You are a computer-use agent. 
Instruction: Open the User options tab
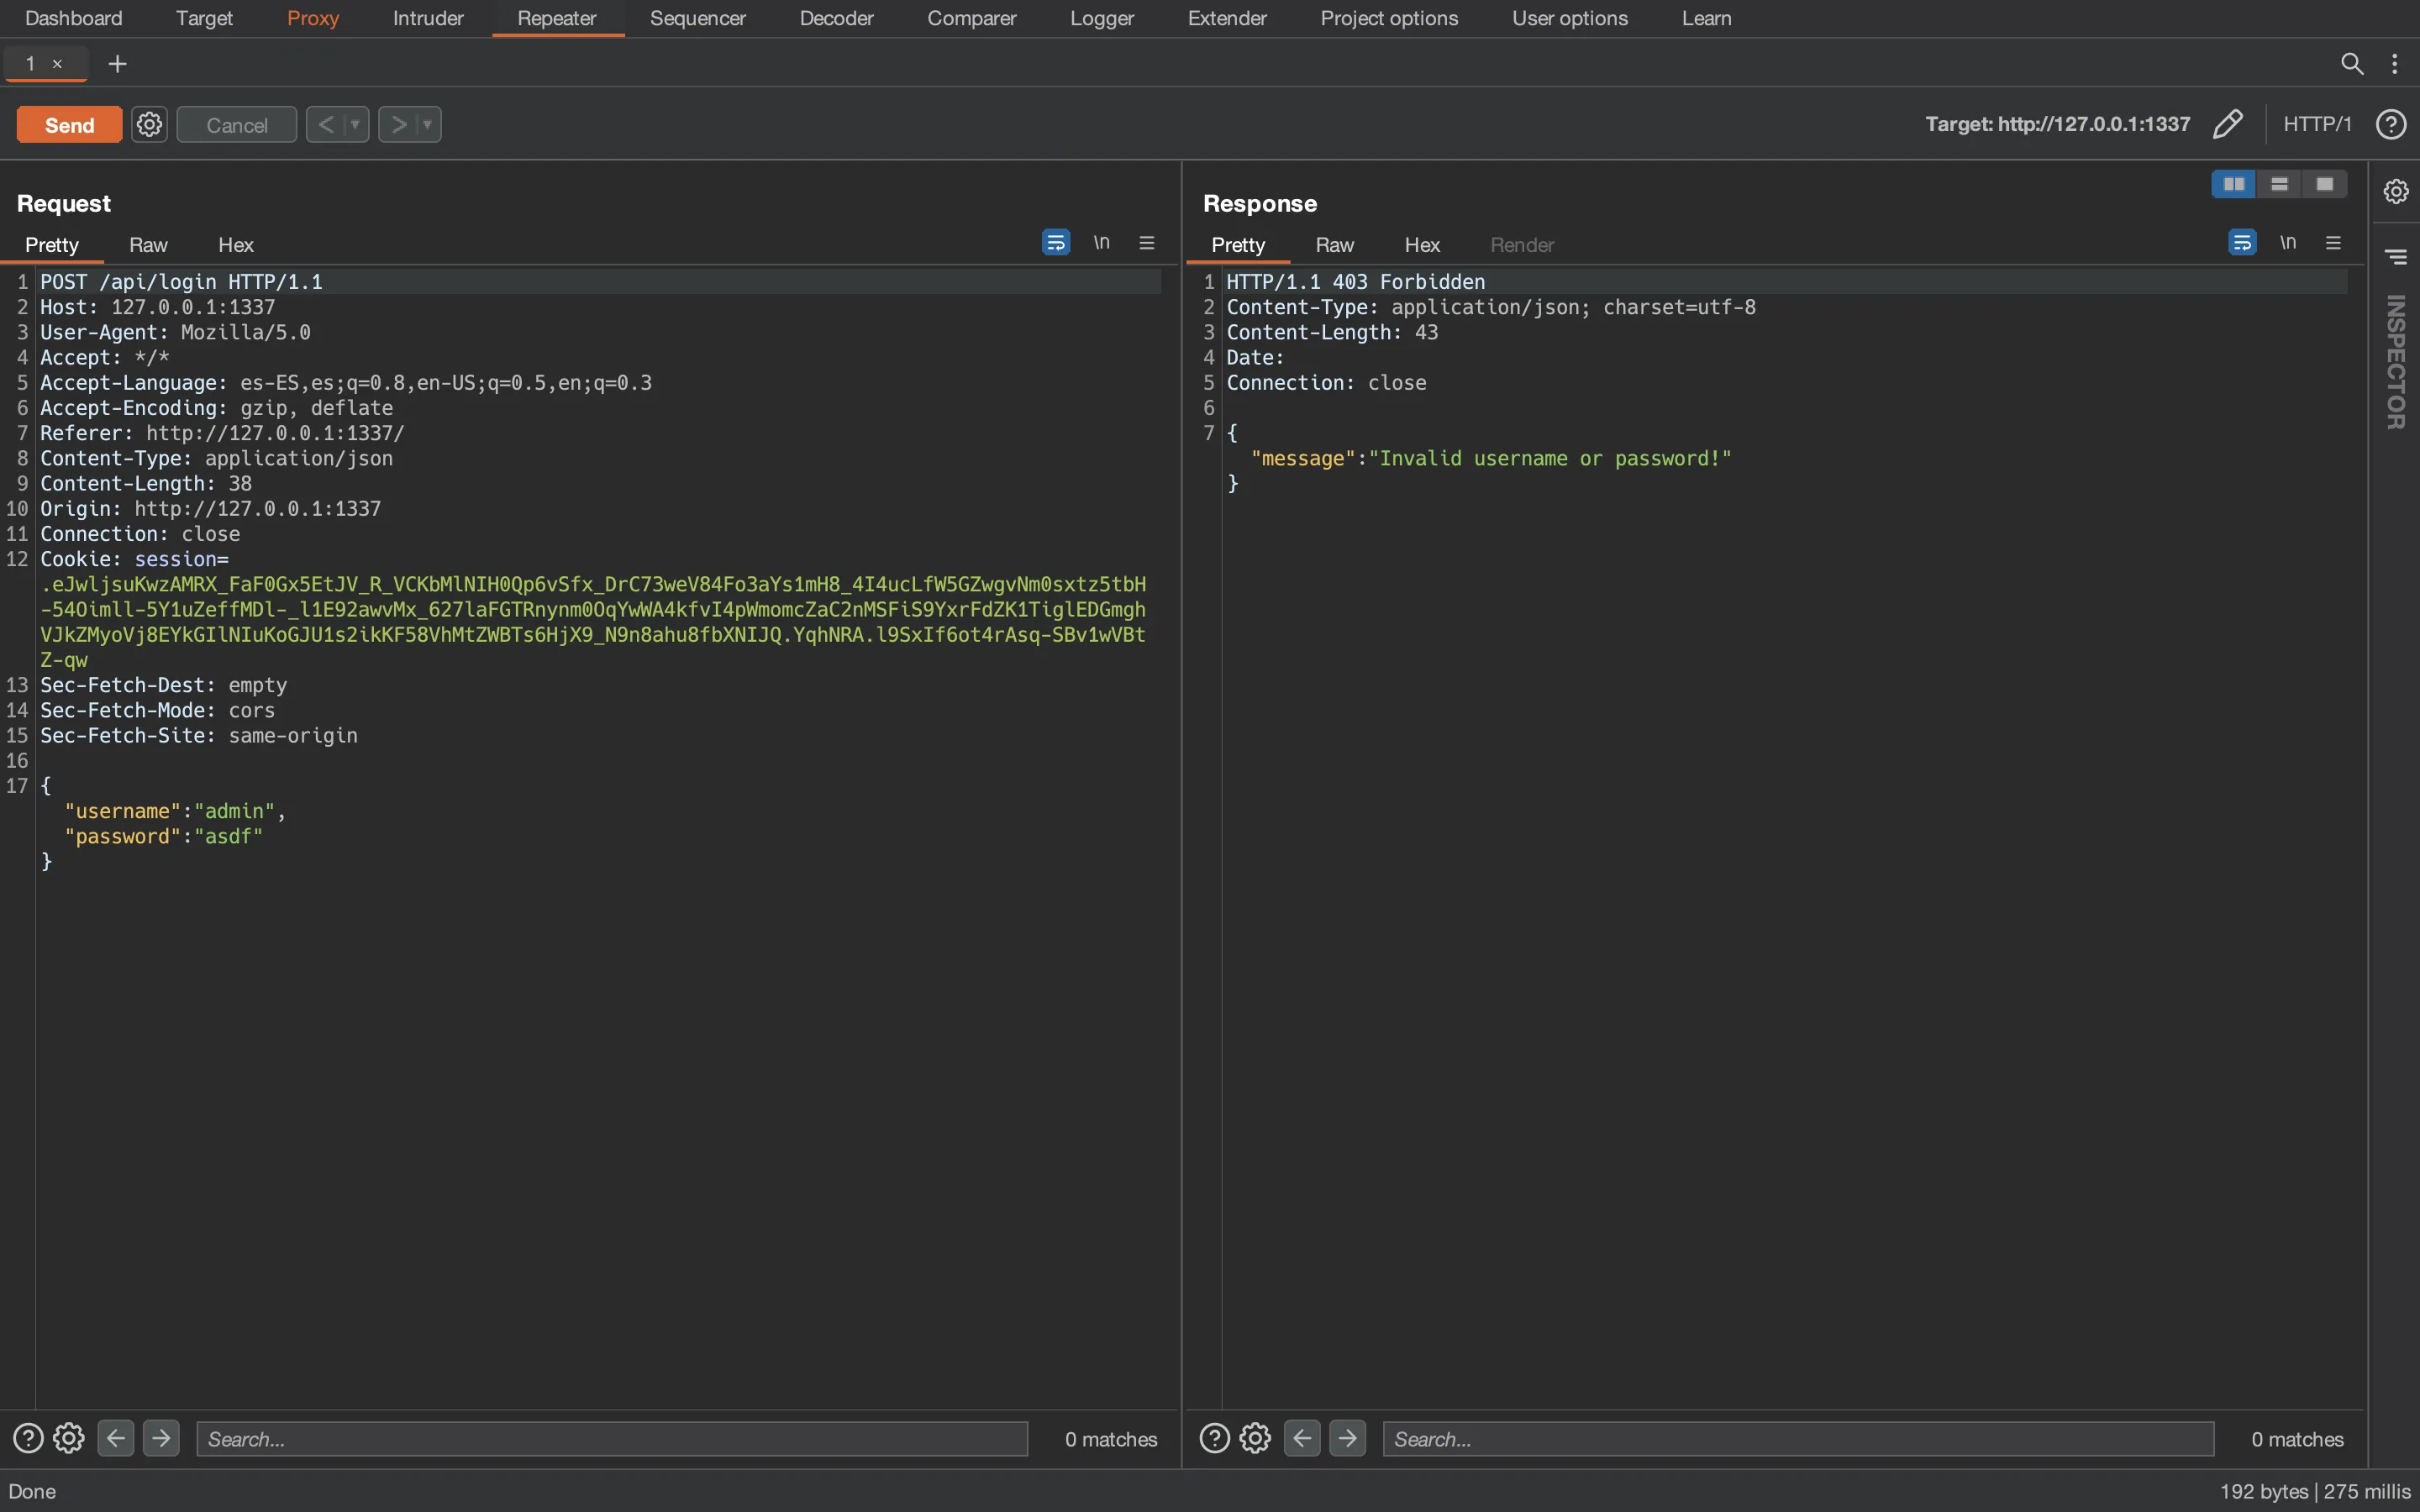(1570, 18)
